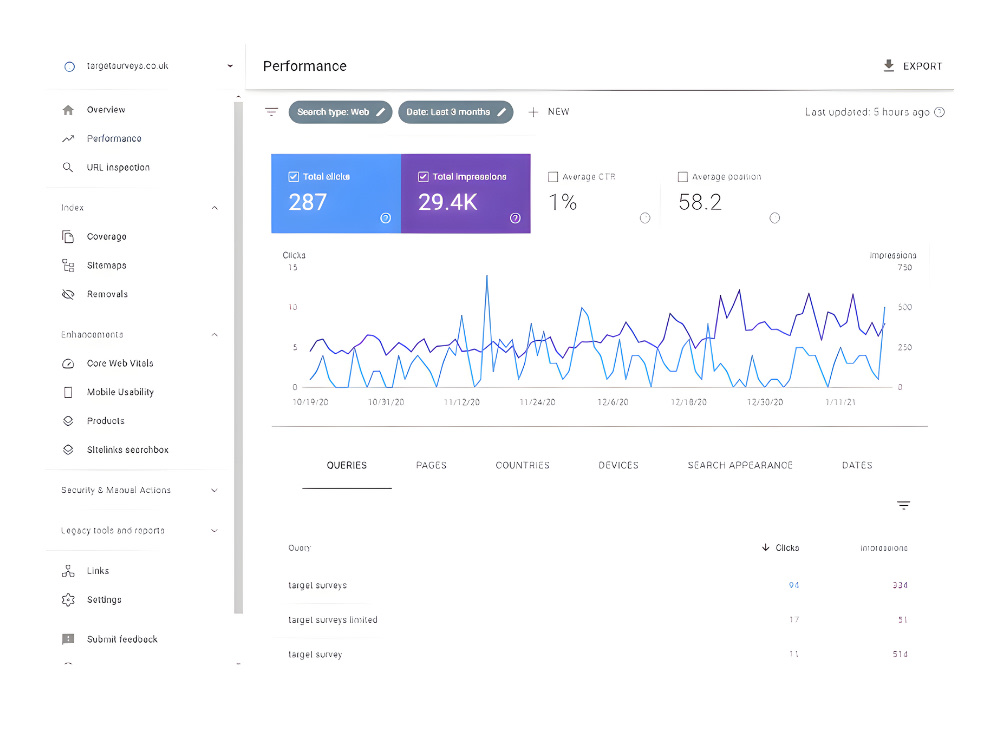1000x750 pixels.
Task: Open the Overview home icon
Action: coord(68,110)
